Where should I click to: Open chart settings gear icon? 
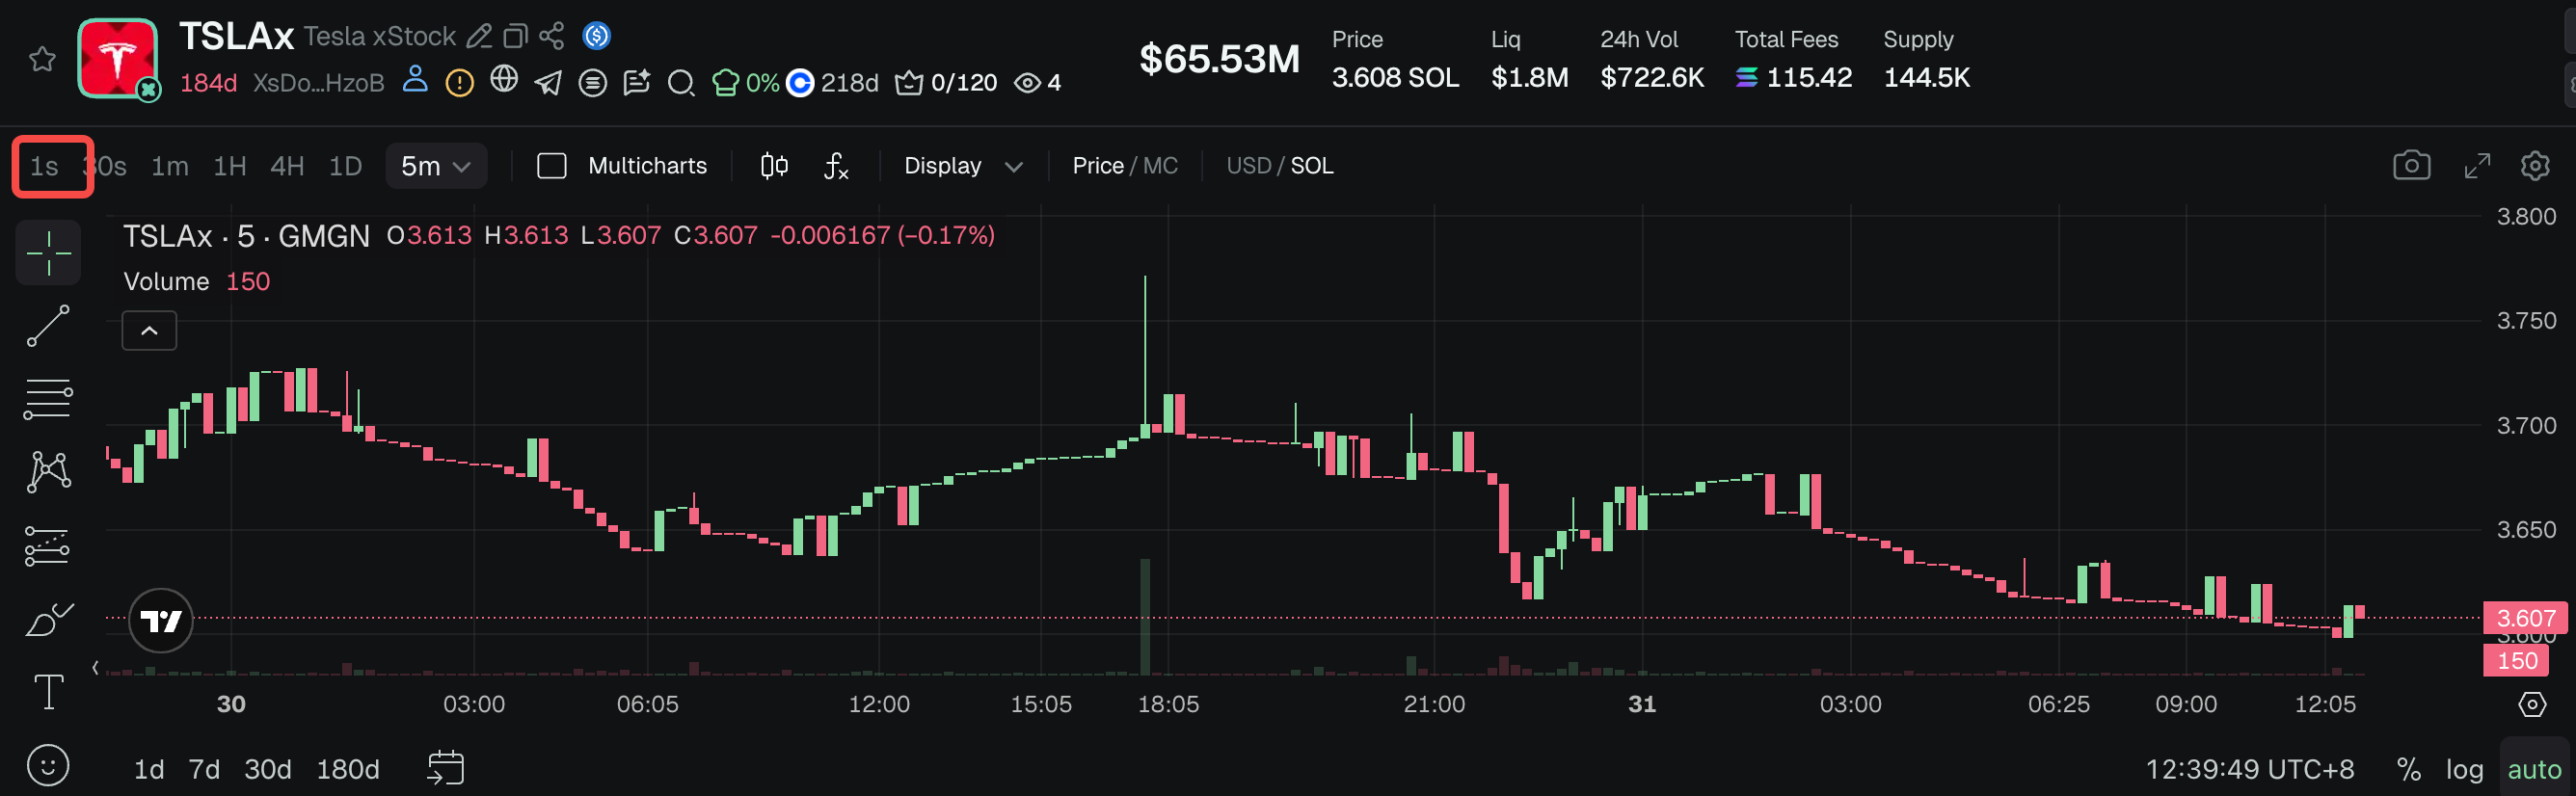(x=2534, y=166)
